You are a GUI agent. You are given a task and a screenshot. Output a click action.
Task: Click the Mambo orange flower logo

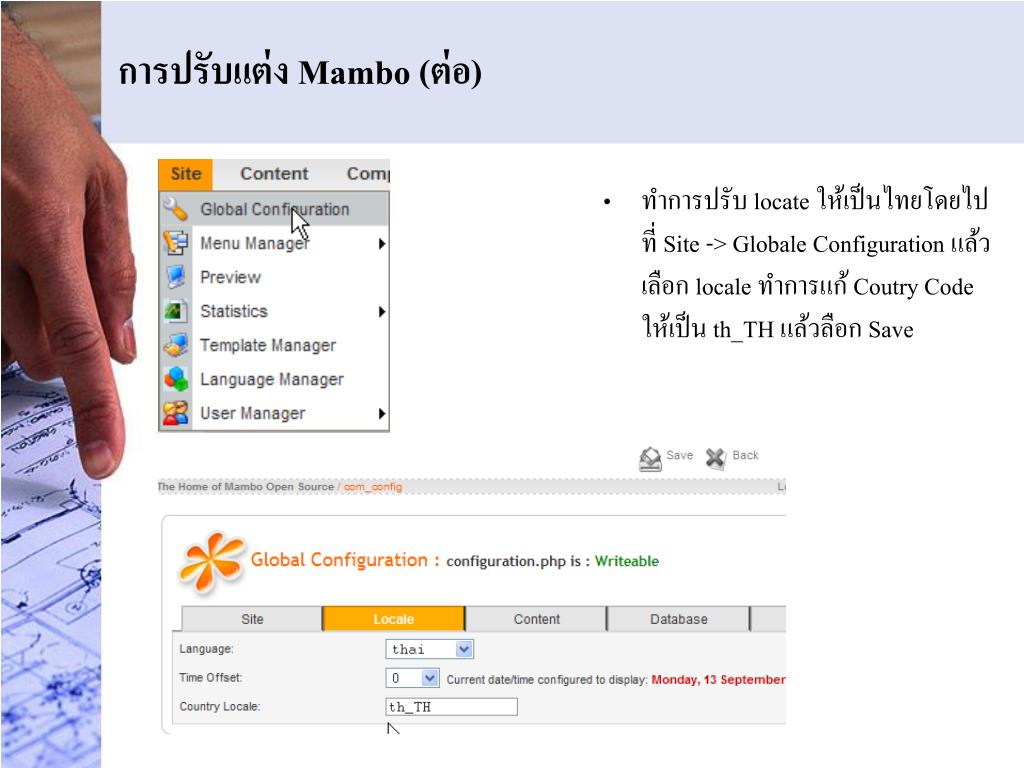[x=212, y=562]
